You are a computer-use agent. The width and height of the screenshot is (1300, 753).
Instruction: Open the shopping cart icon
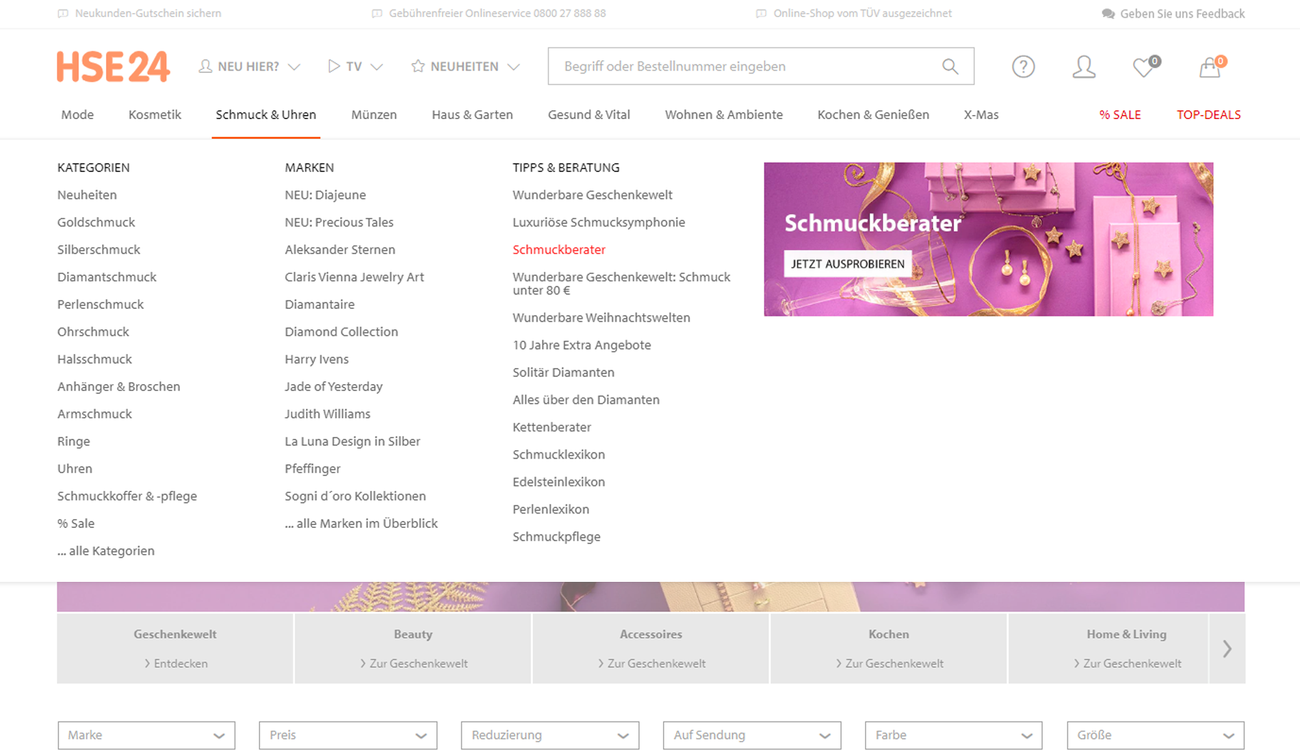tap(1211, 67)
